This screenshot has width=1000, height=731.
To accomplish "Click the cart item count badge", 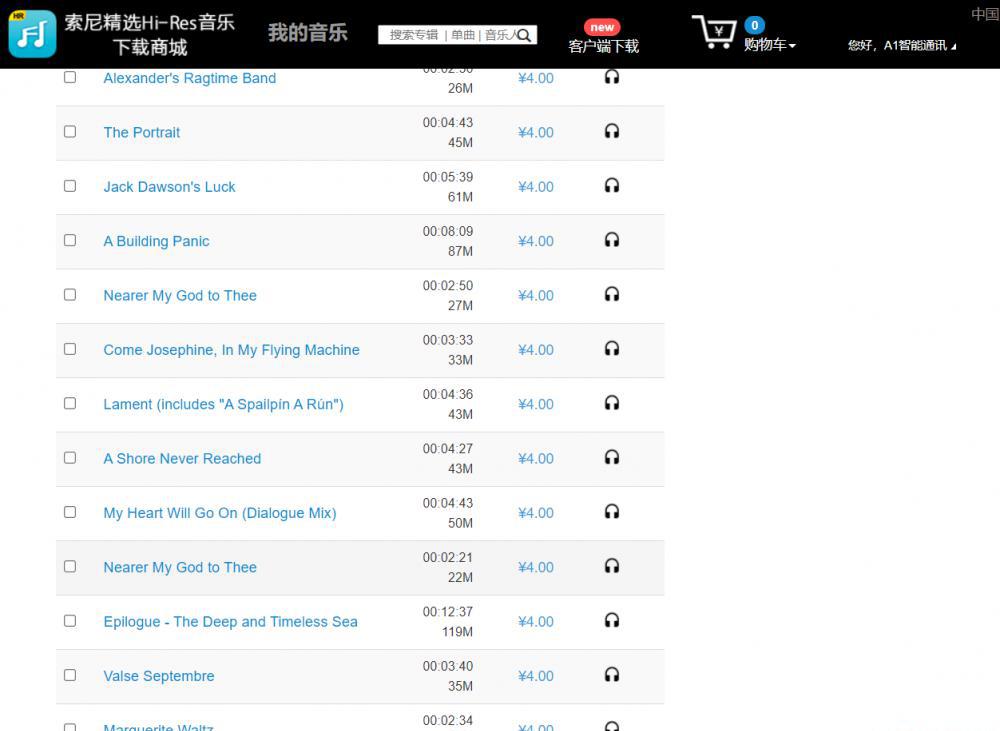I will [x=754, y=25].
